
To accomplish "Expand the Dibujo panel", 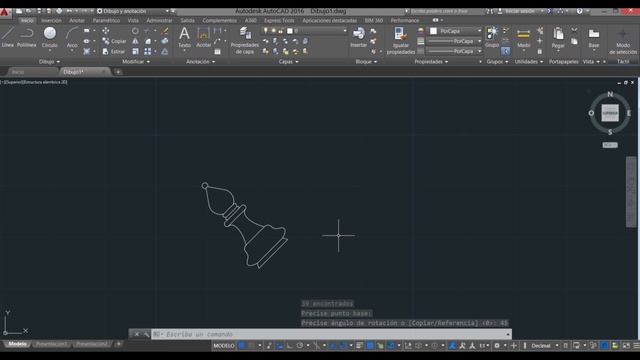I will click(49, 62).
